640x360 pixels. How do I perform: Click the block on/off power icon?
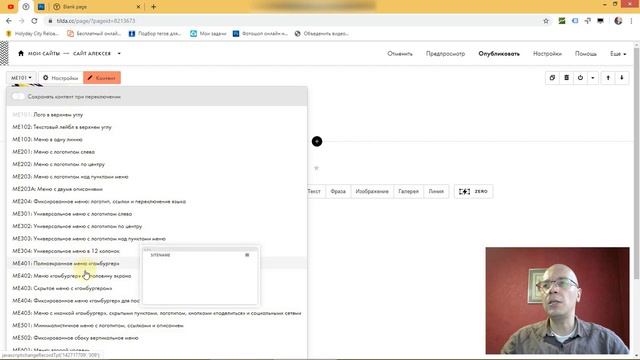click(x=580, y=78)
